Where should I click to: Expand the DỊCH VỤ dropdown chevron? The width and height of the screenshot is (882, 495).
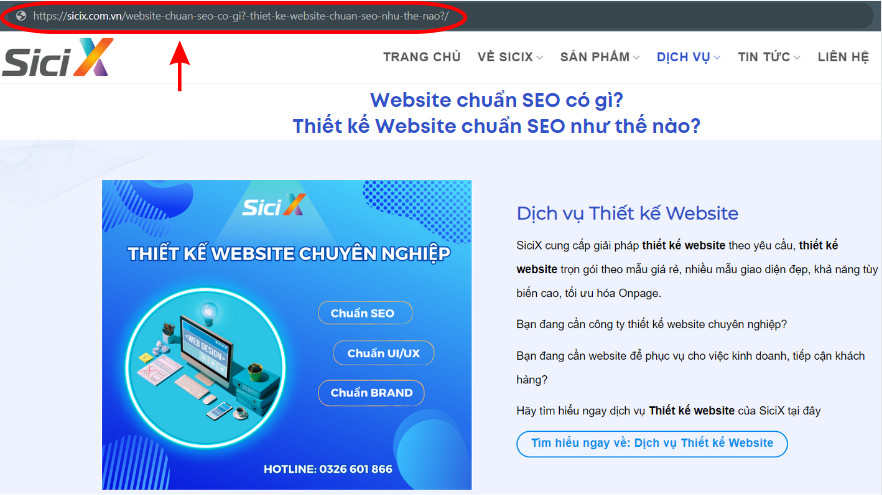click(717, 57)
